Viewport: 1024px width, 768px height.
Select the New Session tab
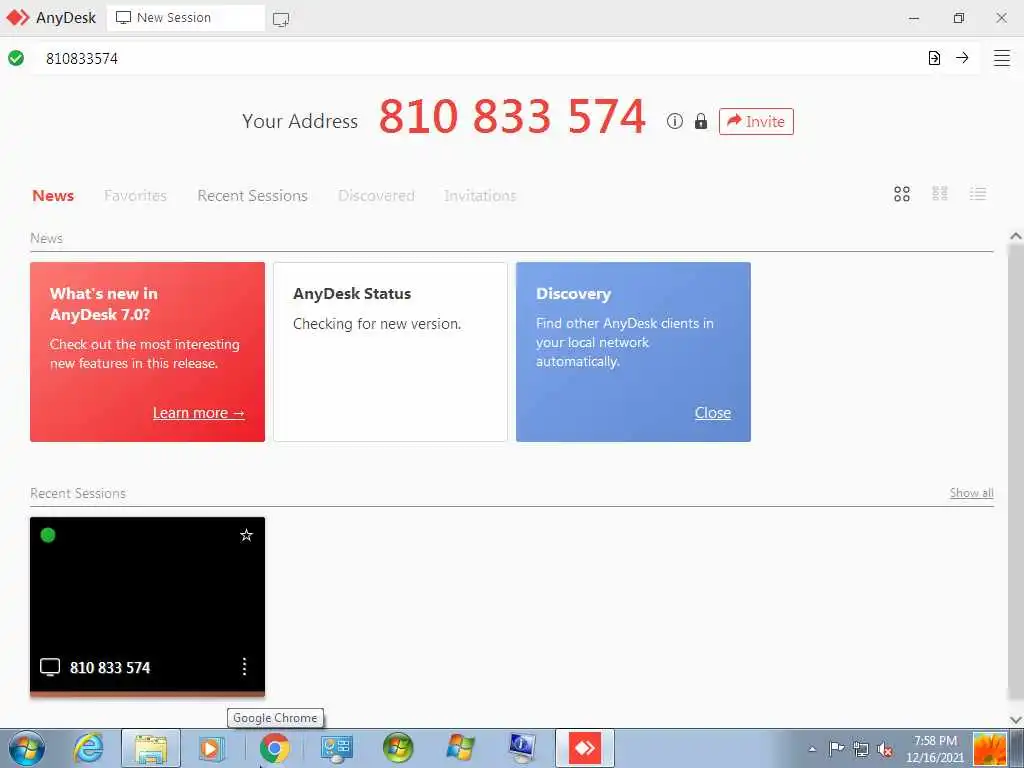pos(185,18)
